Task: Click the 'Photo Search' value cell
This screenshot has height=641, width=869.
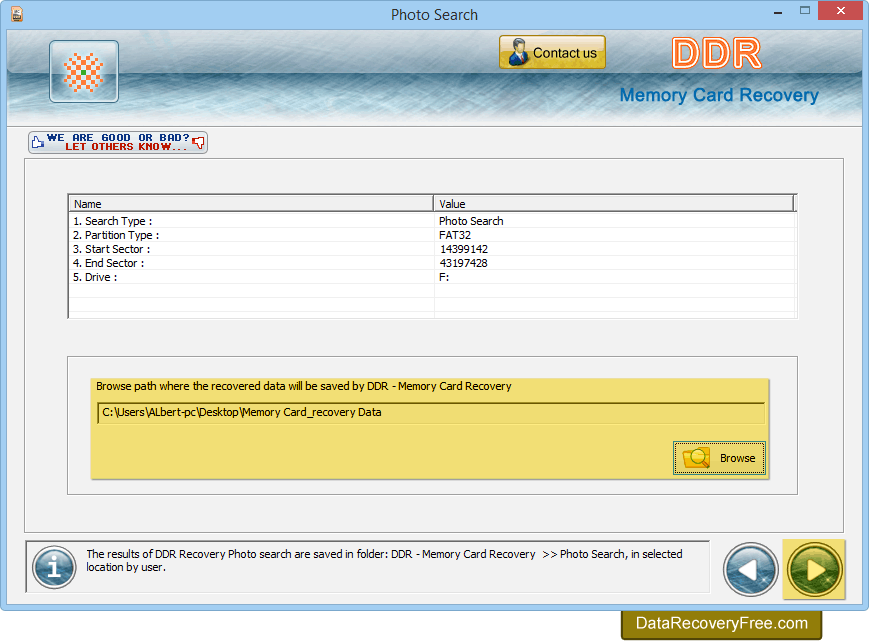Action: (x=471, y=221)
